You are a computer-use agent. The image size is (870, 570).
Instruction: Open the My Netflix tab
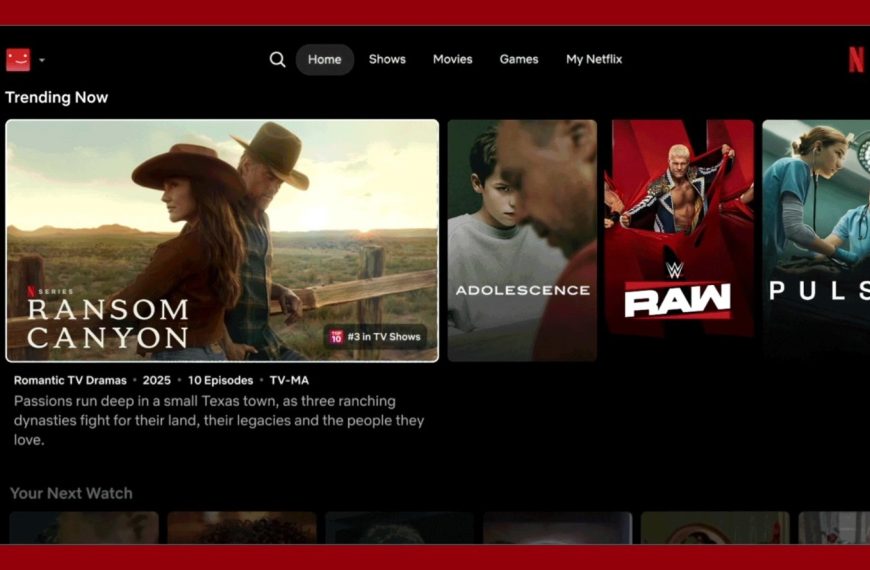tap(594, 59)
